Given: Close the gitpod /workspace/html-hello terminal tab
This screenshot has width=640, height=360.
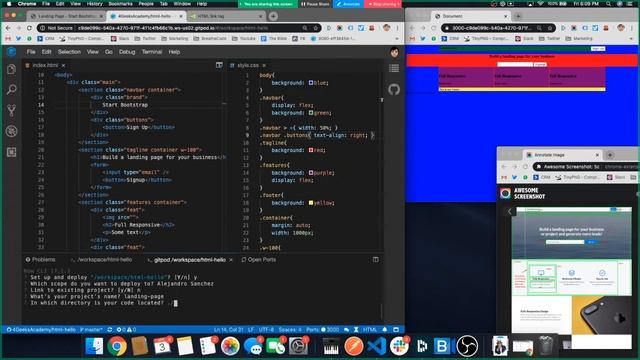Looking at the screenshot, I should (x=231, y=260).
